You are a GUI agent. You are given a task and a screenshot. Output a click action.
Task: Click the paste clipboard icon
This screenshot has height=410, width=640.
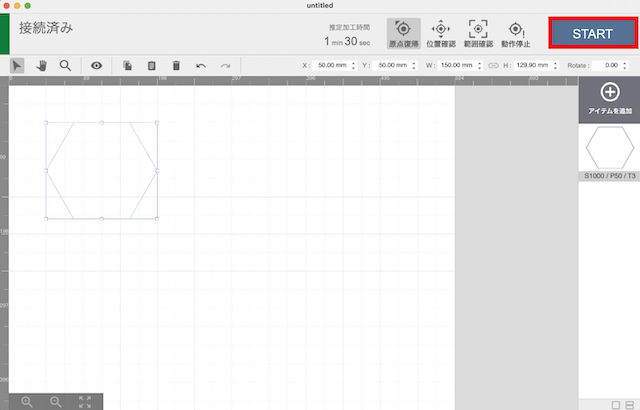pos(152,65)
